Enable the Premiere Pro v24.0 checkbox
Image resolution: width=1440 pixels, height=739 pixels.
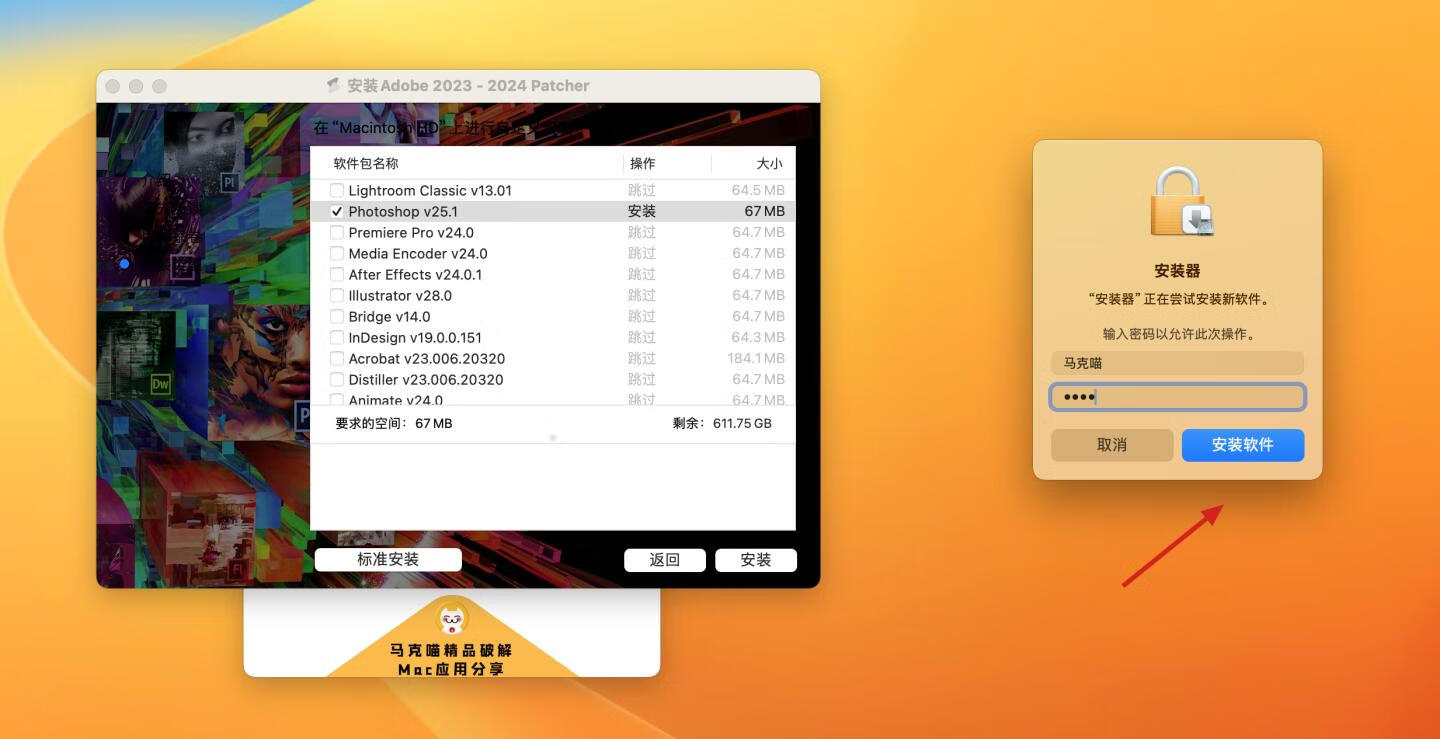tap(337, 232)
